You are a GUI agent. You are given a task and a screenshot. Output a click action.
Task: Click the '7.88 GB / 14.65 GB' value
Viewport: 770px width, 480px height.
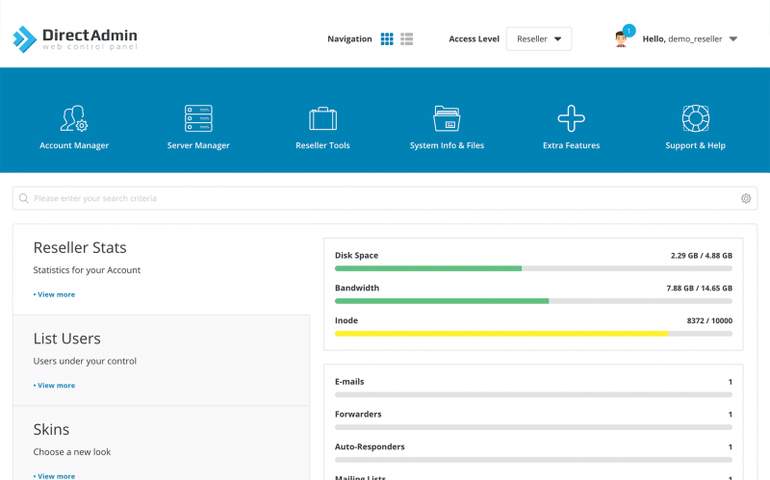(x=699, y=288)
